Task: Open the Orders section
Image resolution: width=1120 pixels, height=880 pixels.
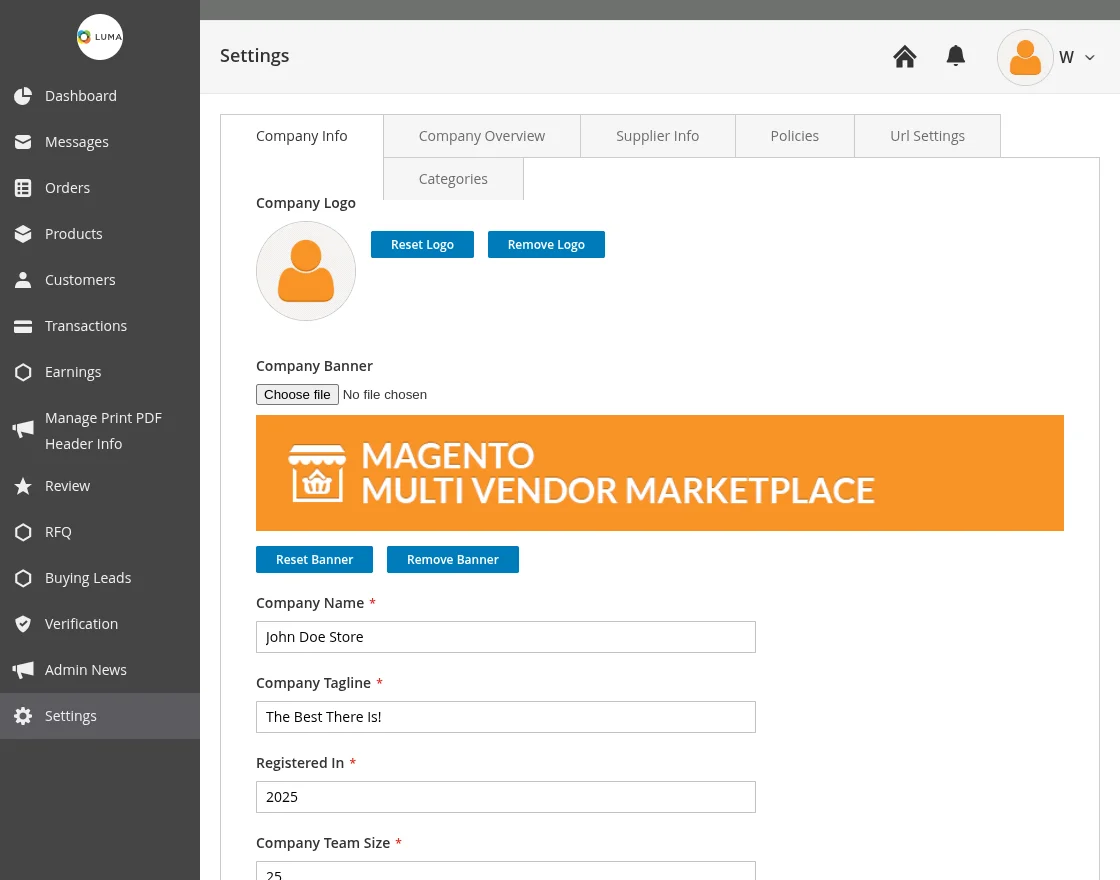Action: click(67, 187)
